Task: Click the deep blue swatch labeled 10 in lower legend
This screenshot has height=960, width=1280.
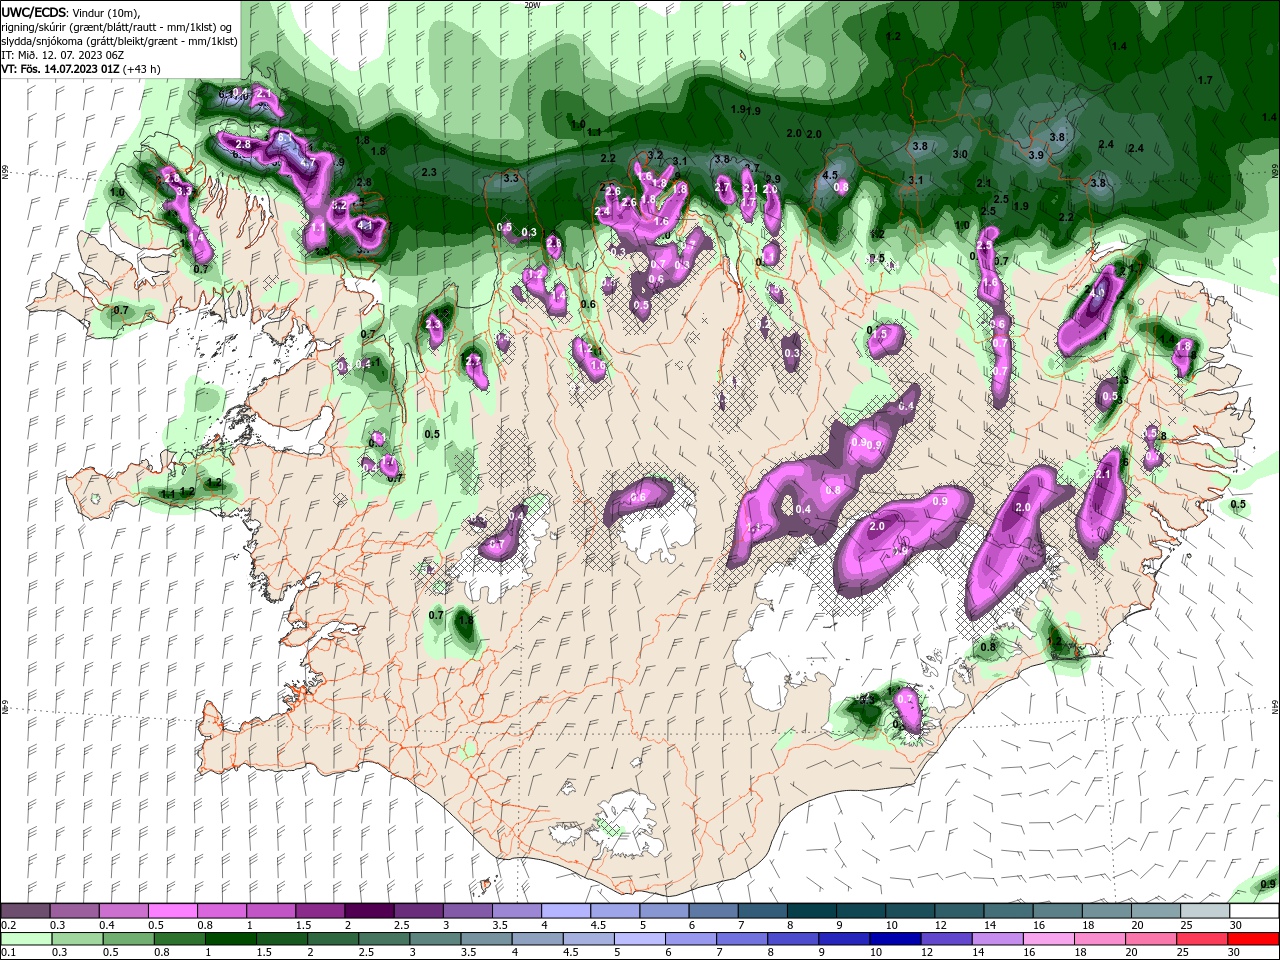Action: pyautogui.click(x=895, y=938)
